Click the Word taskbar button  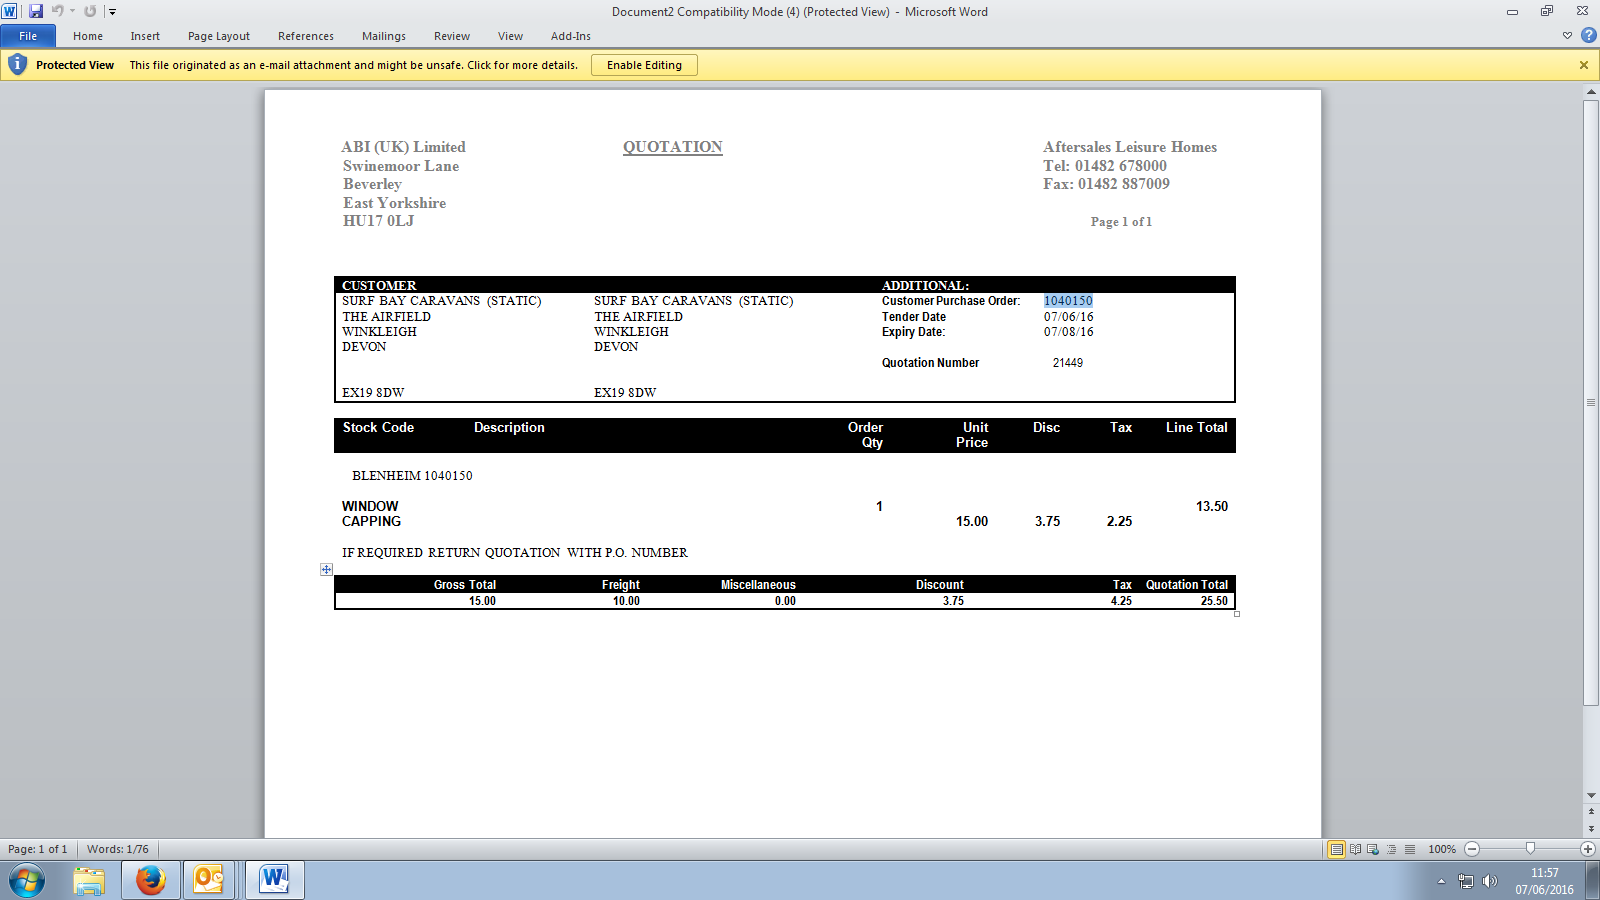274,881
